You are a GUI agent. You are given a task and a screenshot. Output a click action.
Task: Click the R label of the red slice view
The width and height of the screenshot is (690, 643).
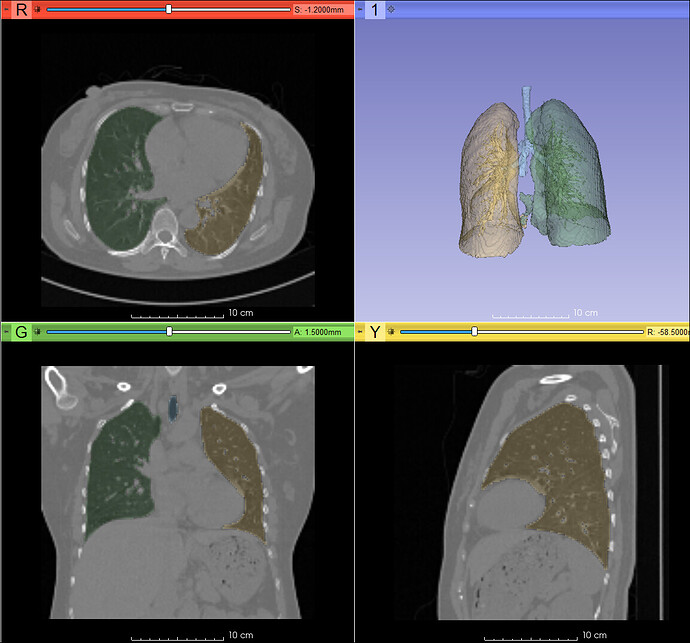[19, 9]
